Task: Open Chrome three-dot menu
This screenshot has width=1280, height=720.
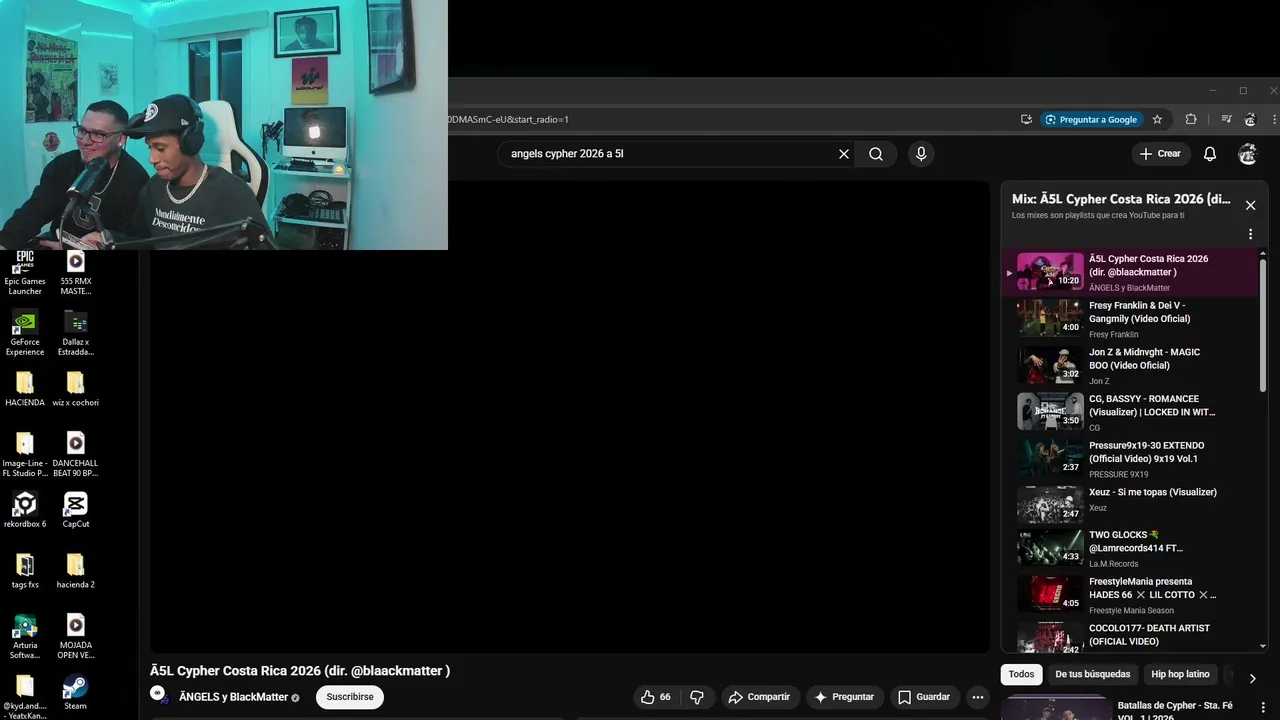Action: coord(1274,119)
